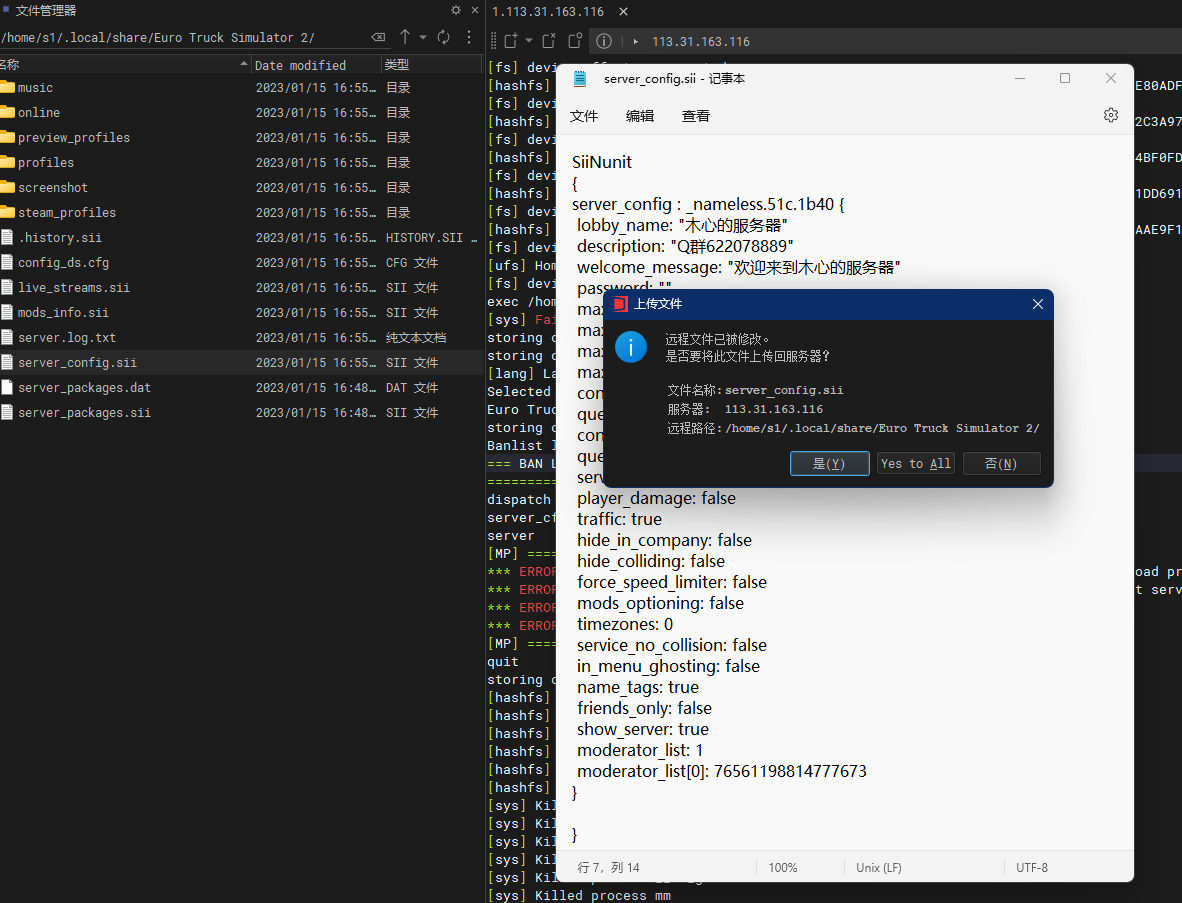
Task: Open Notepad 查看 menu
Action: pos(695,115)
